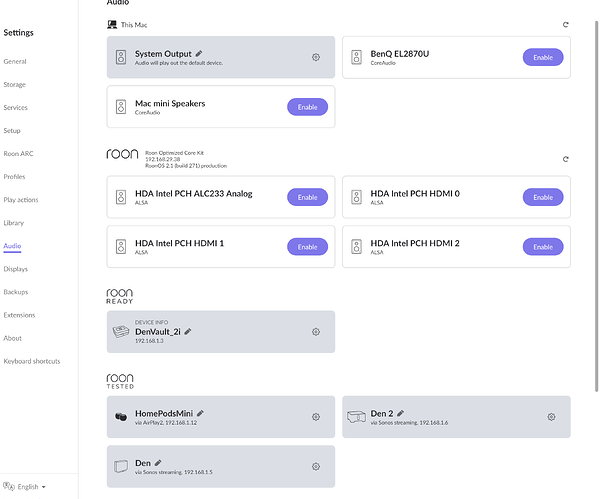Viewport: 600px width, 499px height.
Task: Refresh Roon Optimized Core Kit devices
Action: 565,159
